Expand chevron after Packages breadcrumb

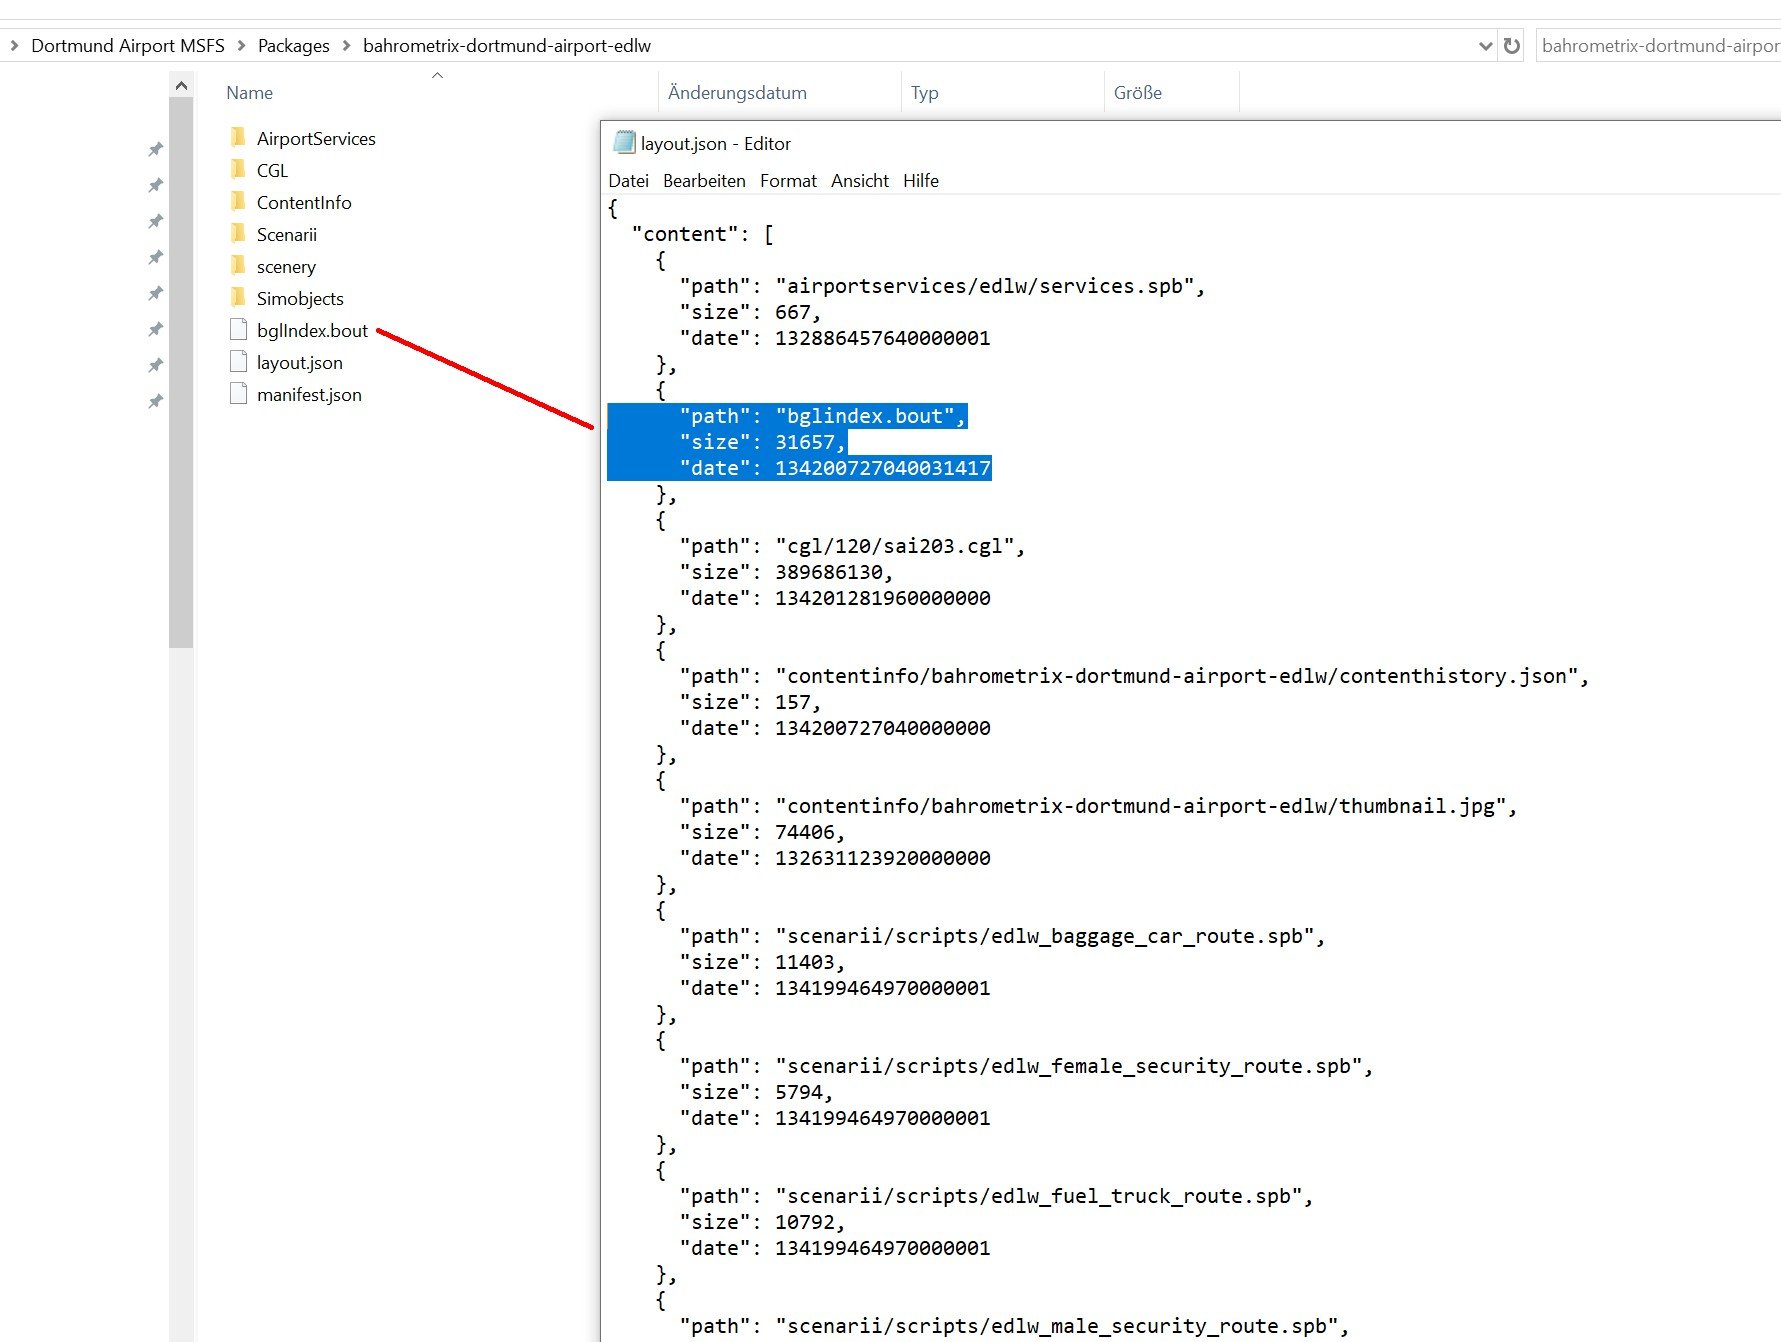point(346,46)
